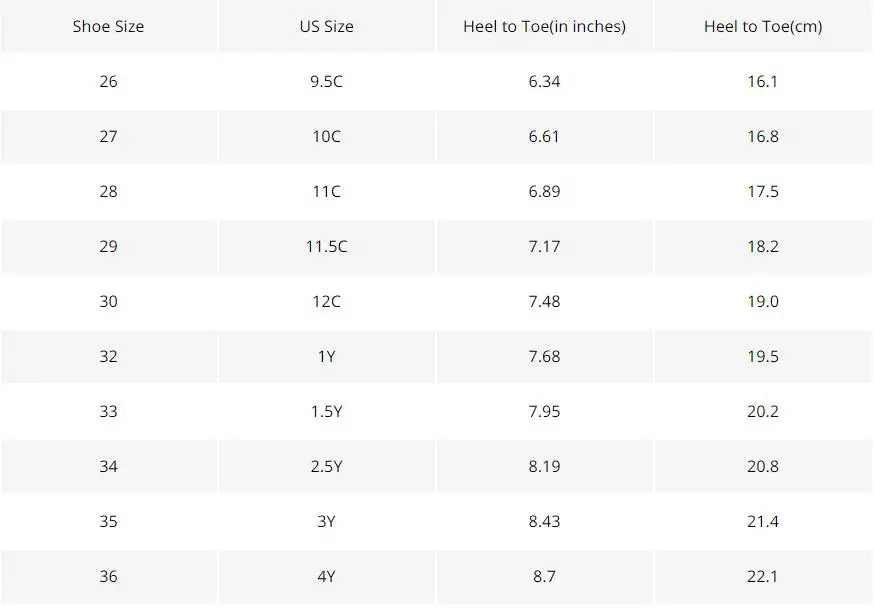Select the 3Y US size cell
874x608 pixels.
(x=327, y=521)
